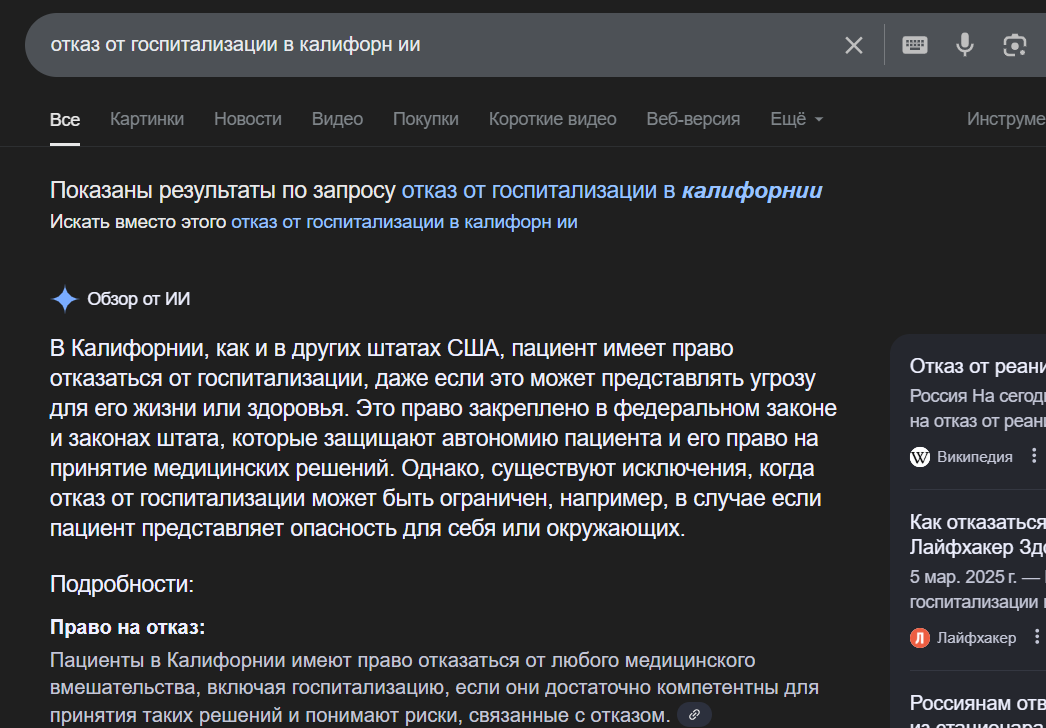The width and height of the screenshot is (1046, 728).
Task: Search instead for original misspelled query
Action: point(404,222)
